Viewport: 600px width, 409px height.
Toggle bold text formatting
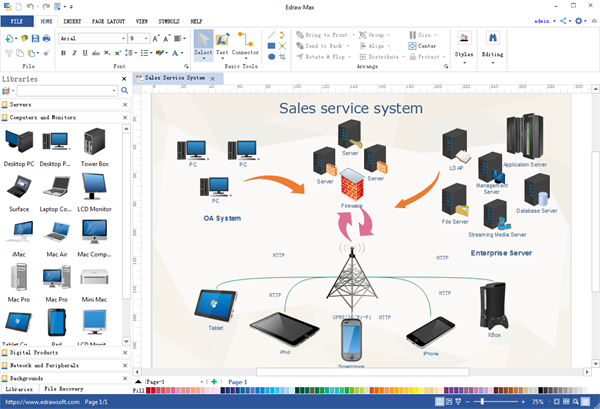coord(63,54)
